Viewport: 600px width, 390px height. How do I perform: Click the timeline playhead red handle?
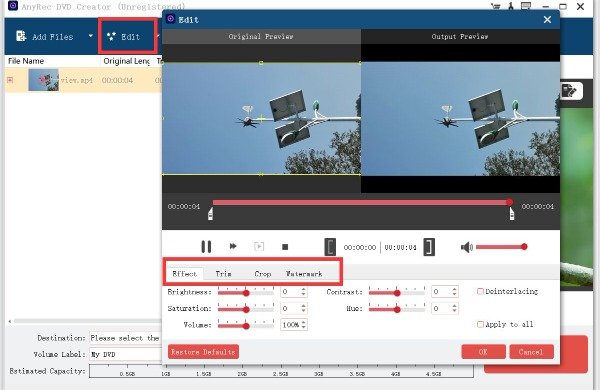pos(509,202)
